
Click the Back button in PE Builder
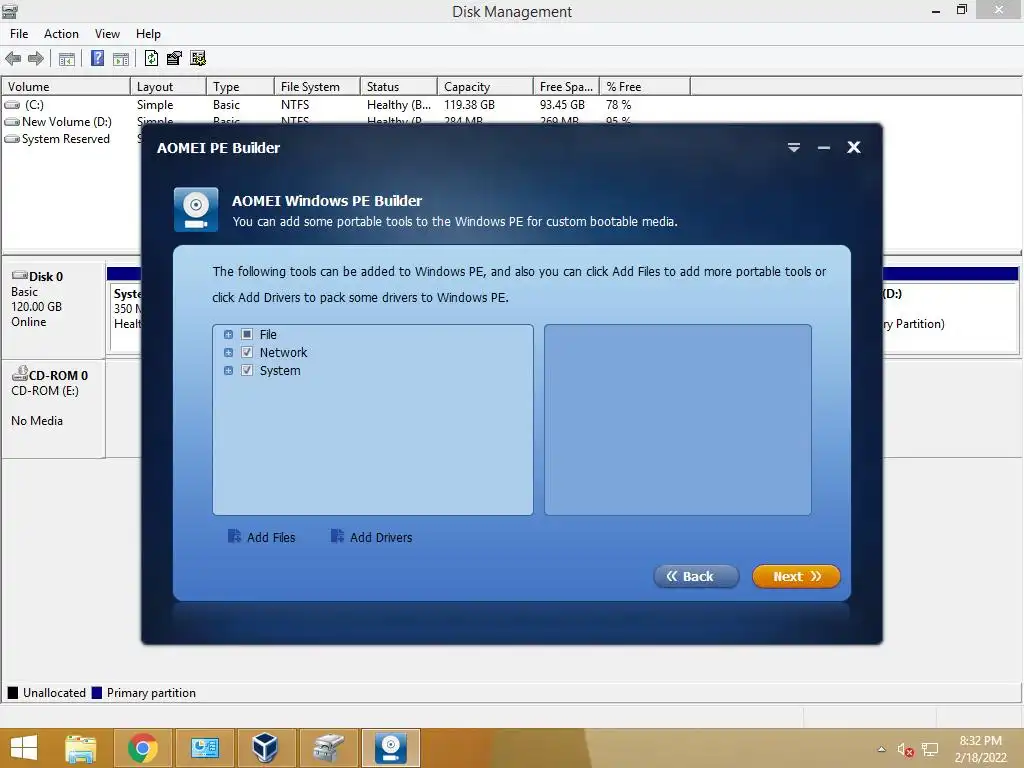(696, 577)
